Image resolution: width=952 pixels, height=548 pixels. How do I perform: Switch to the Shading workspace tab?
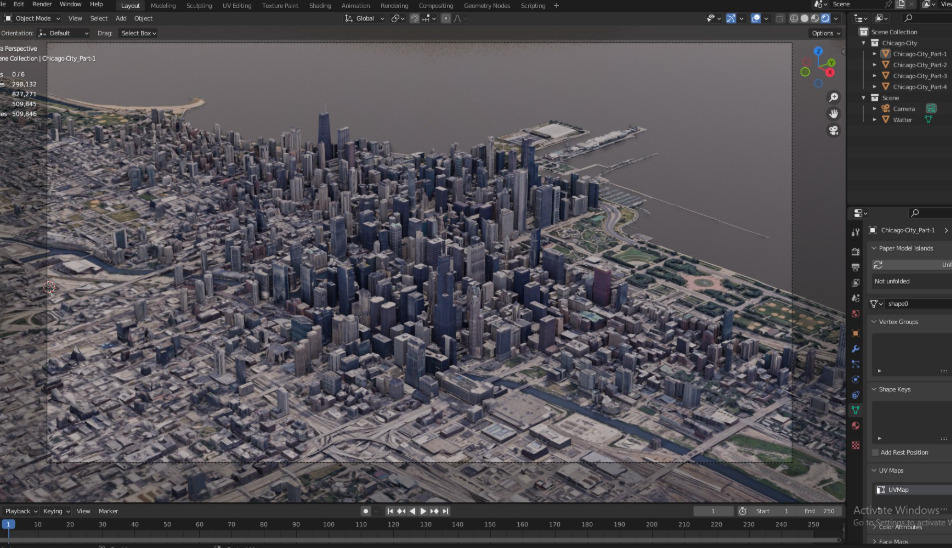(320, 5)
